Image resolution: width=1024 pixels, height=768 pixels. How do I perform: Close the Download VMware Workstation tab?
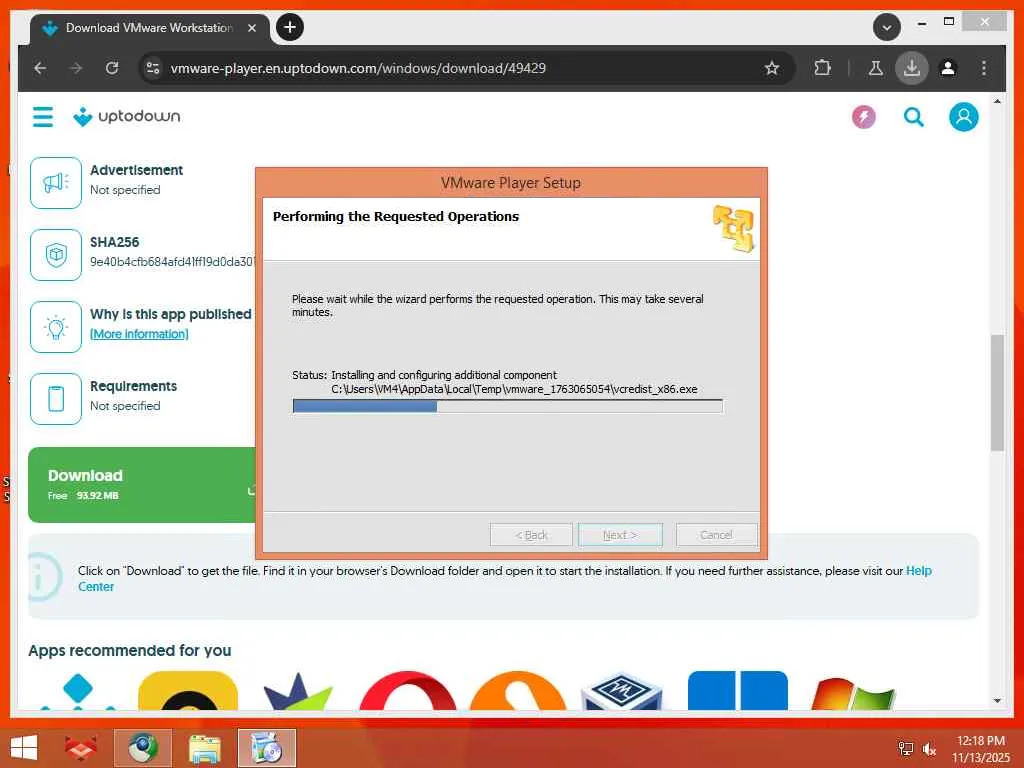click(252, 28)
